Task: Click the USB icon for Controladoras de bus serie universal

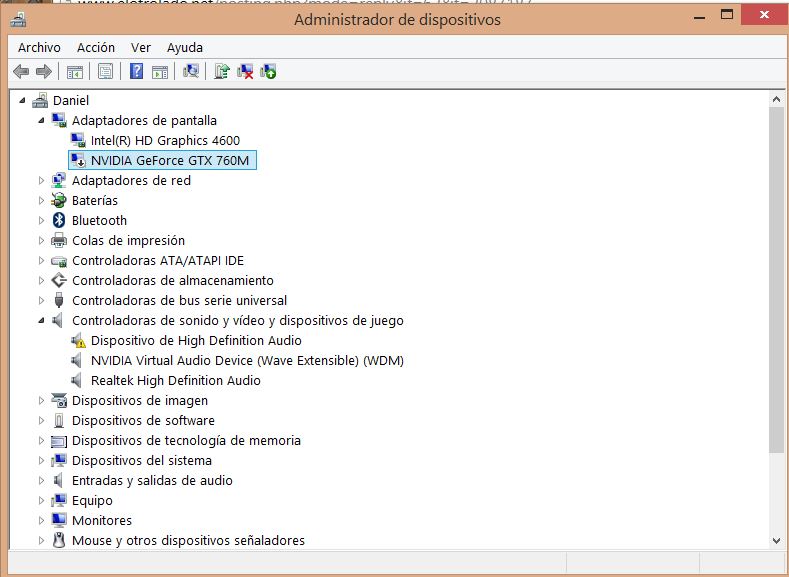Action: [x=59, y=300]
